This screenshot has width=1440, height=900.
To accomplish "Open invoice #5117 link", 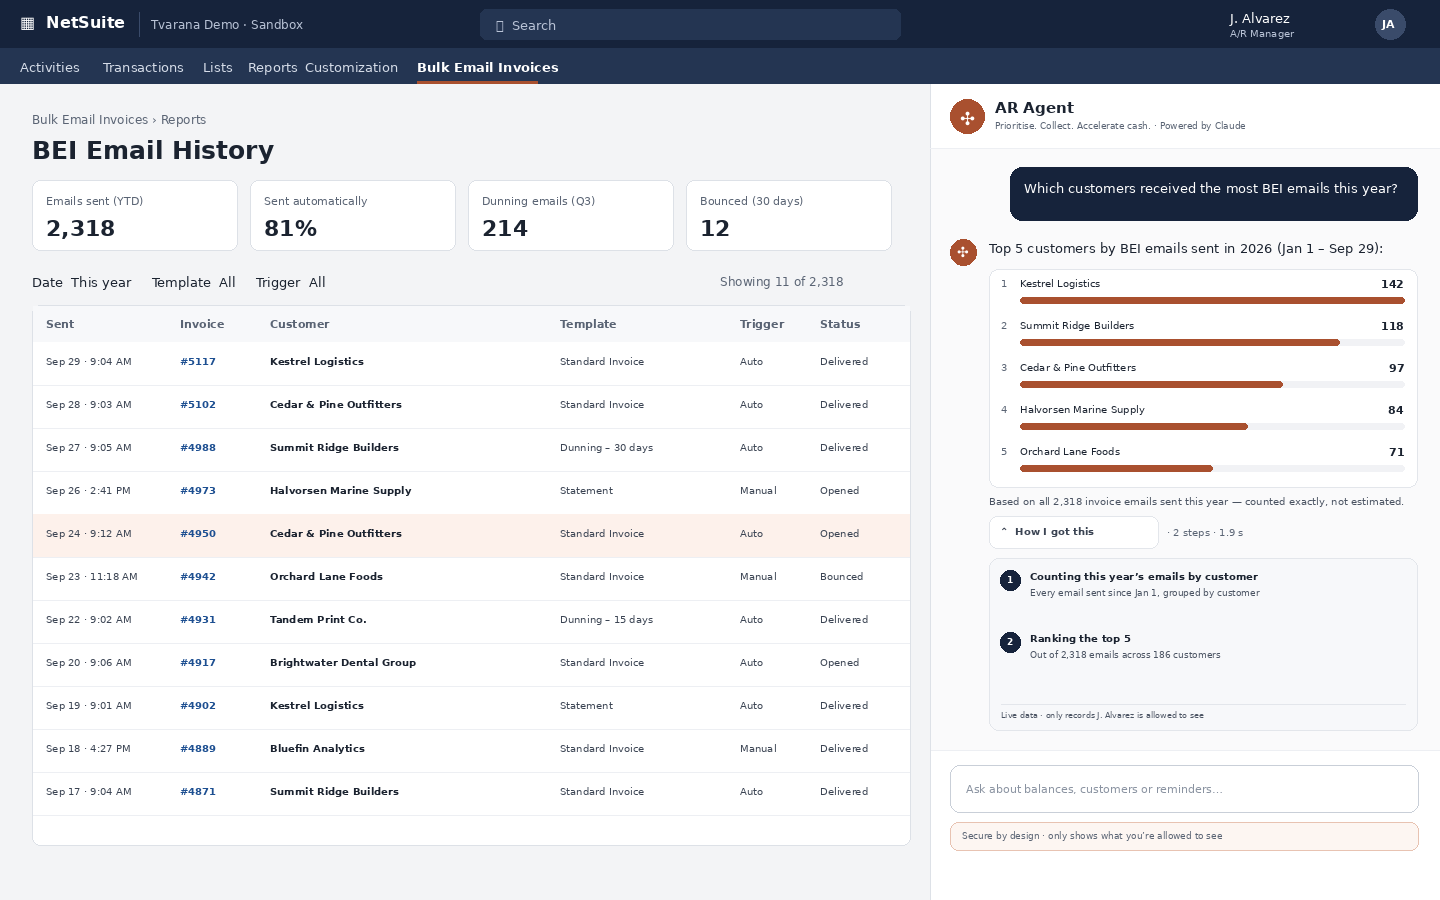I will click(198, 362).
